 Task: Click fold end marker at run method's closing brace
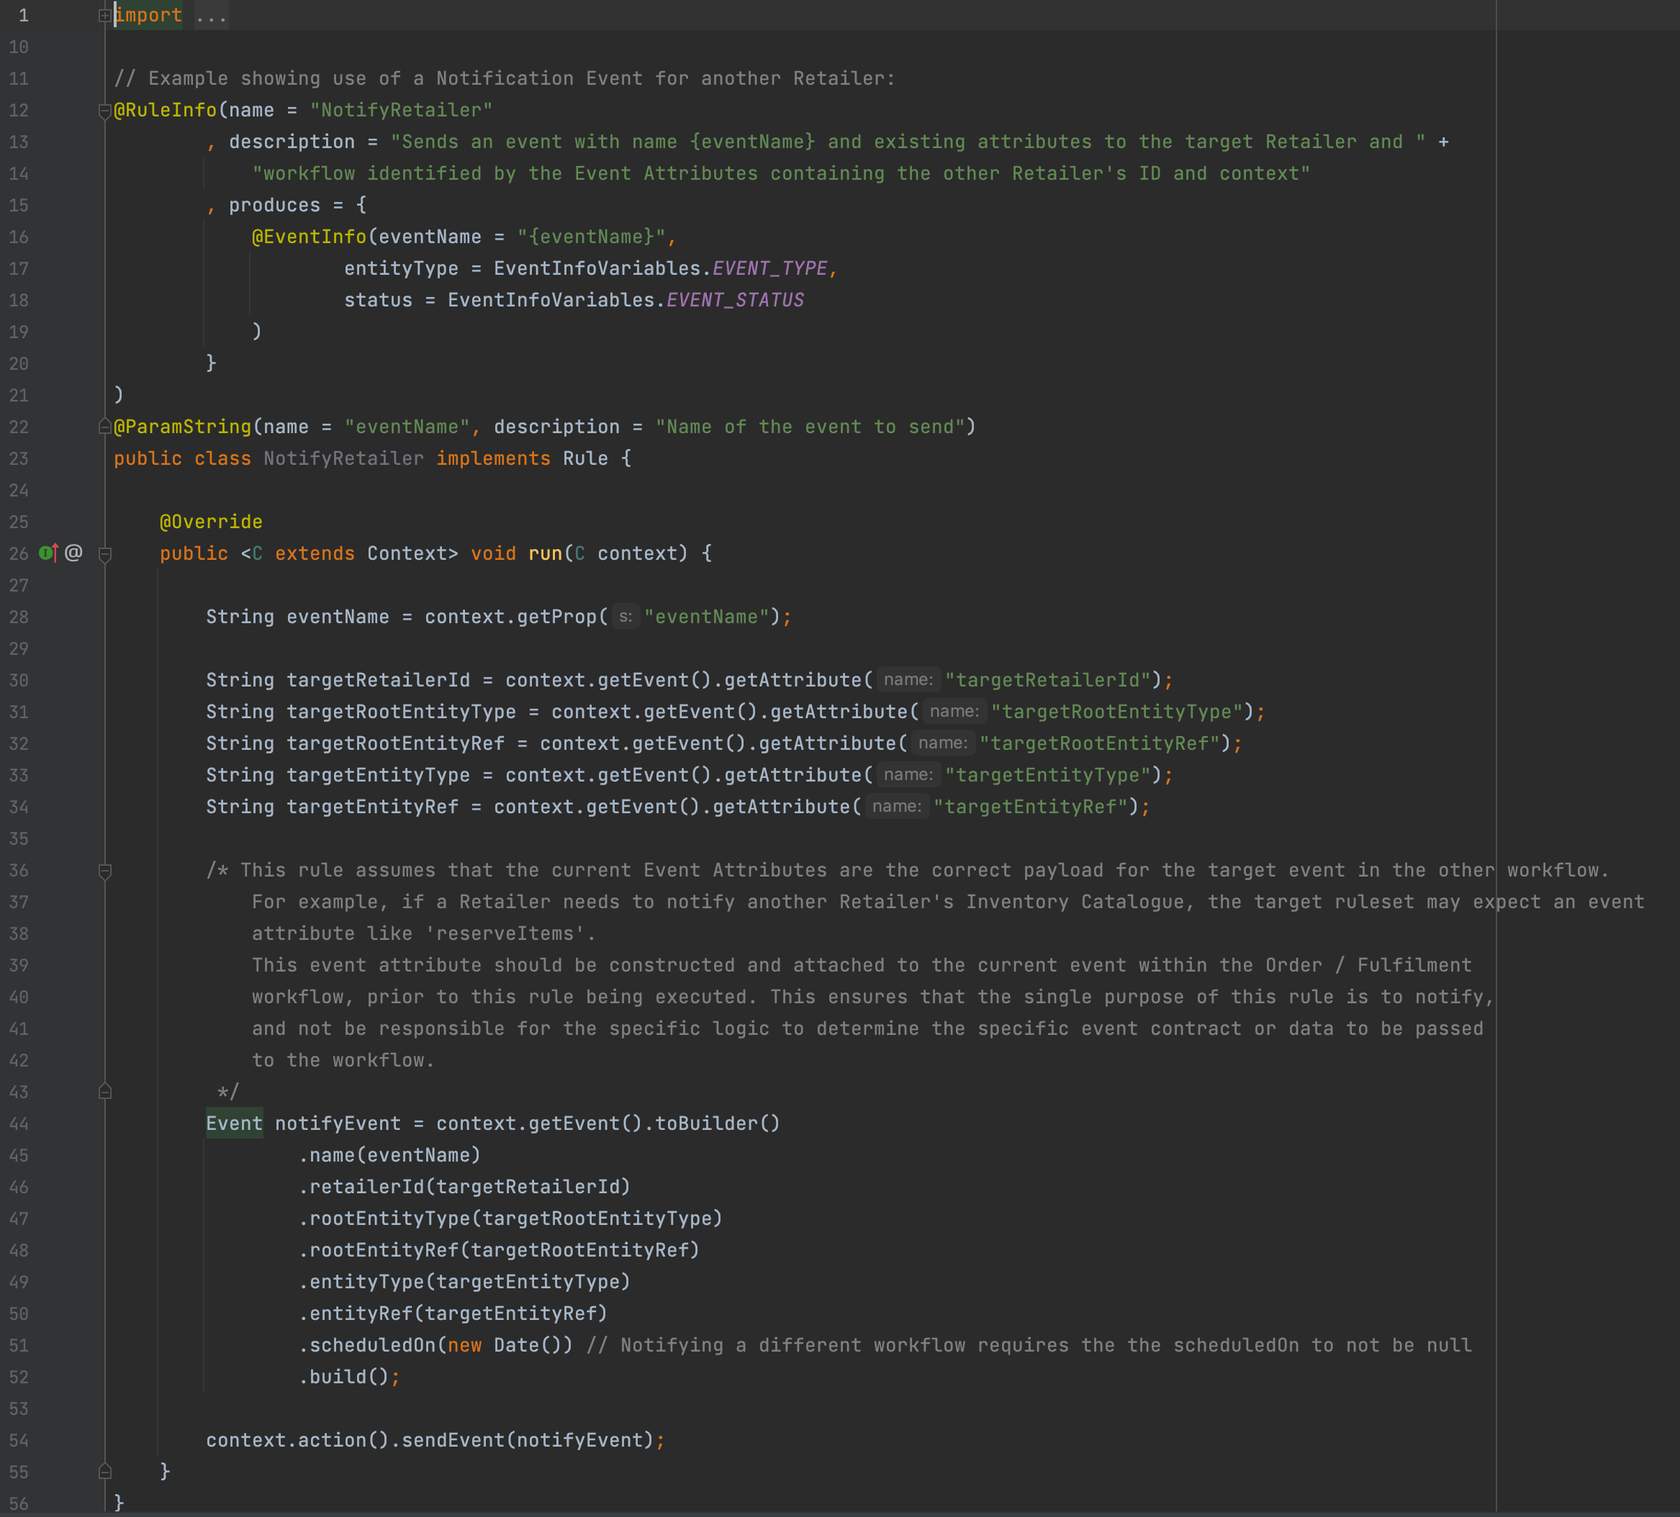105,1471
